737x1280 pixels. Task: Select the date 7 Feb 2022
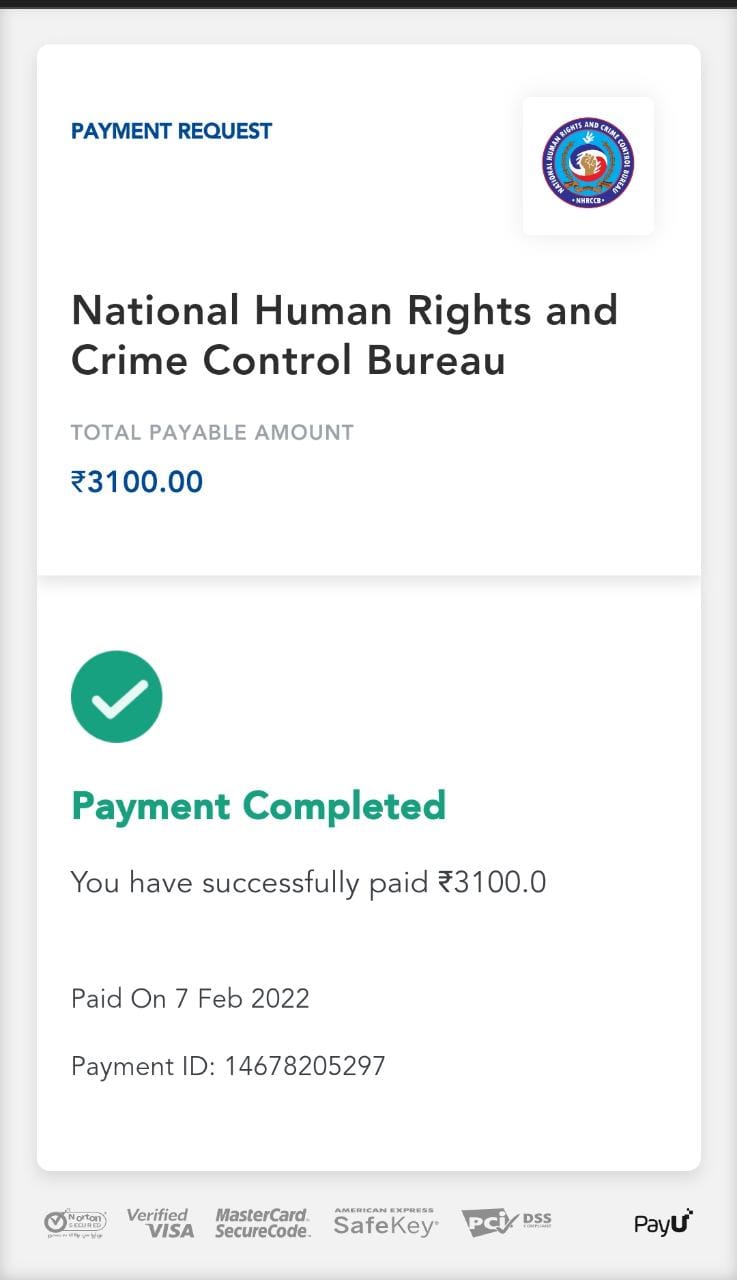242,998
